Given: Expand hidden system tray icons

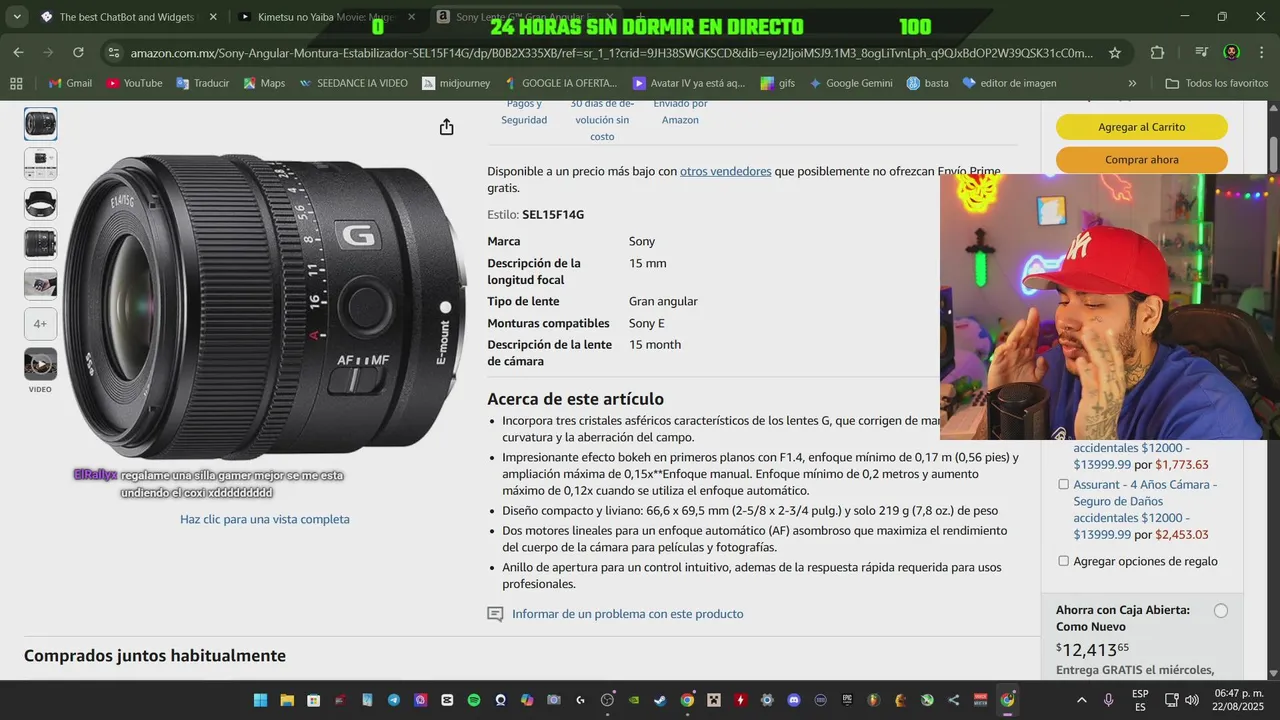Looking at the screenshot, I should click(x=1080, y=700).
